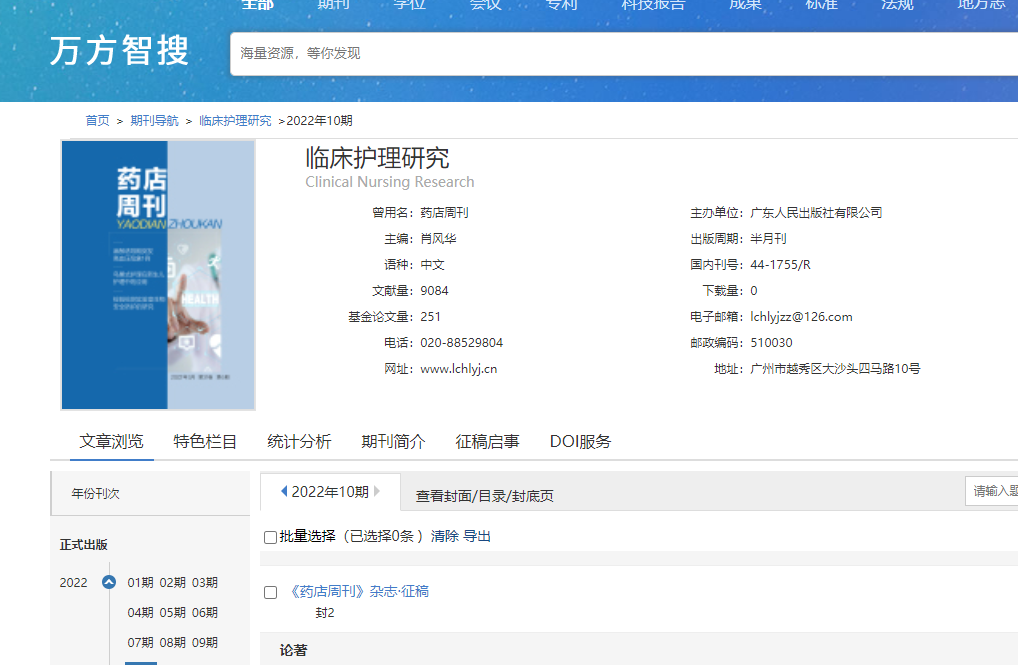Go to next issue with right arrow
The width and height of the screenshot is (1018, 665).
377,491
